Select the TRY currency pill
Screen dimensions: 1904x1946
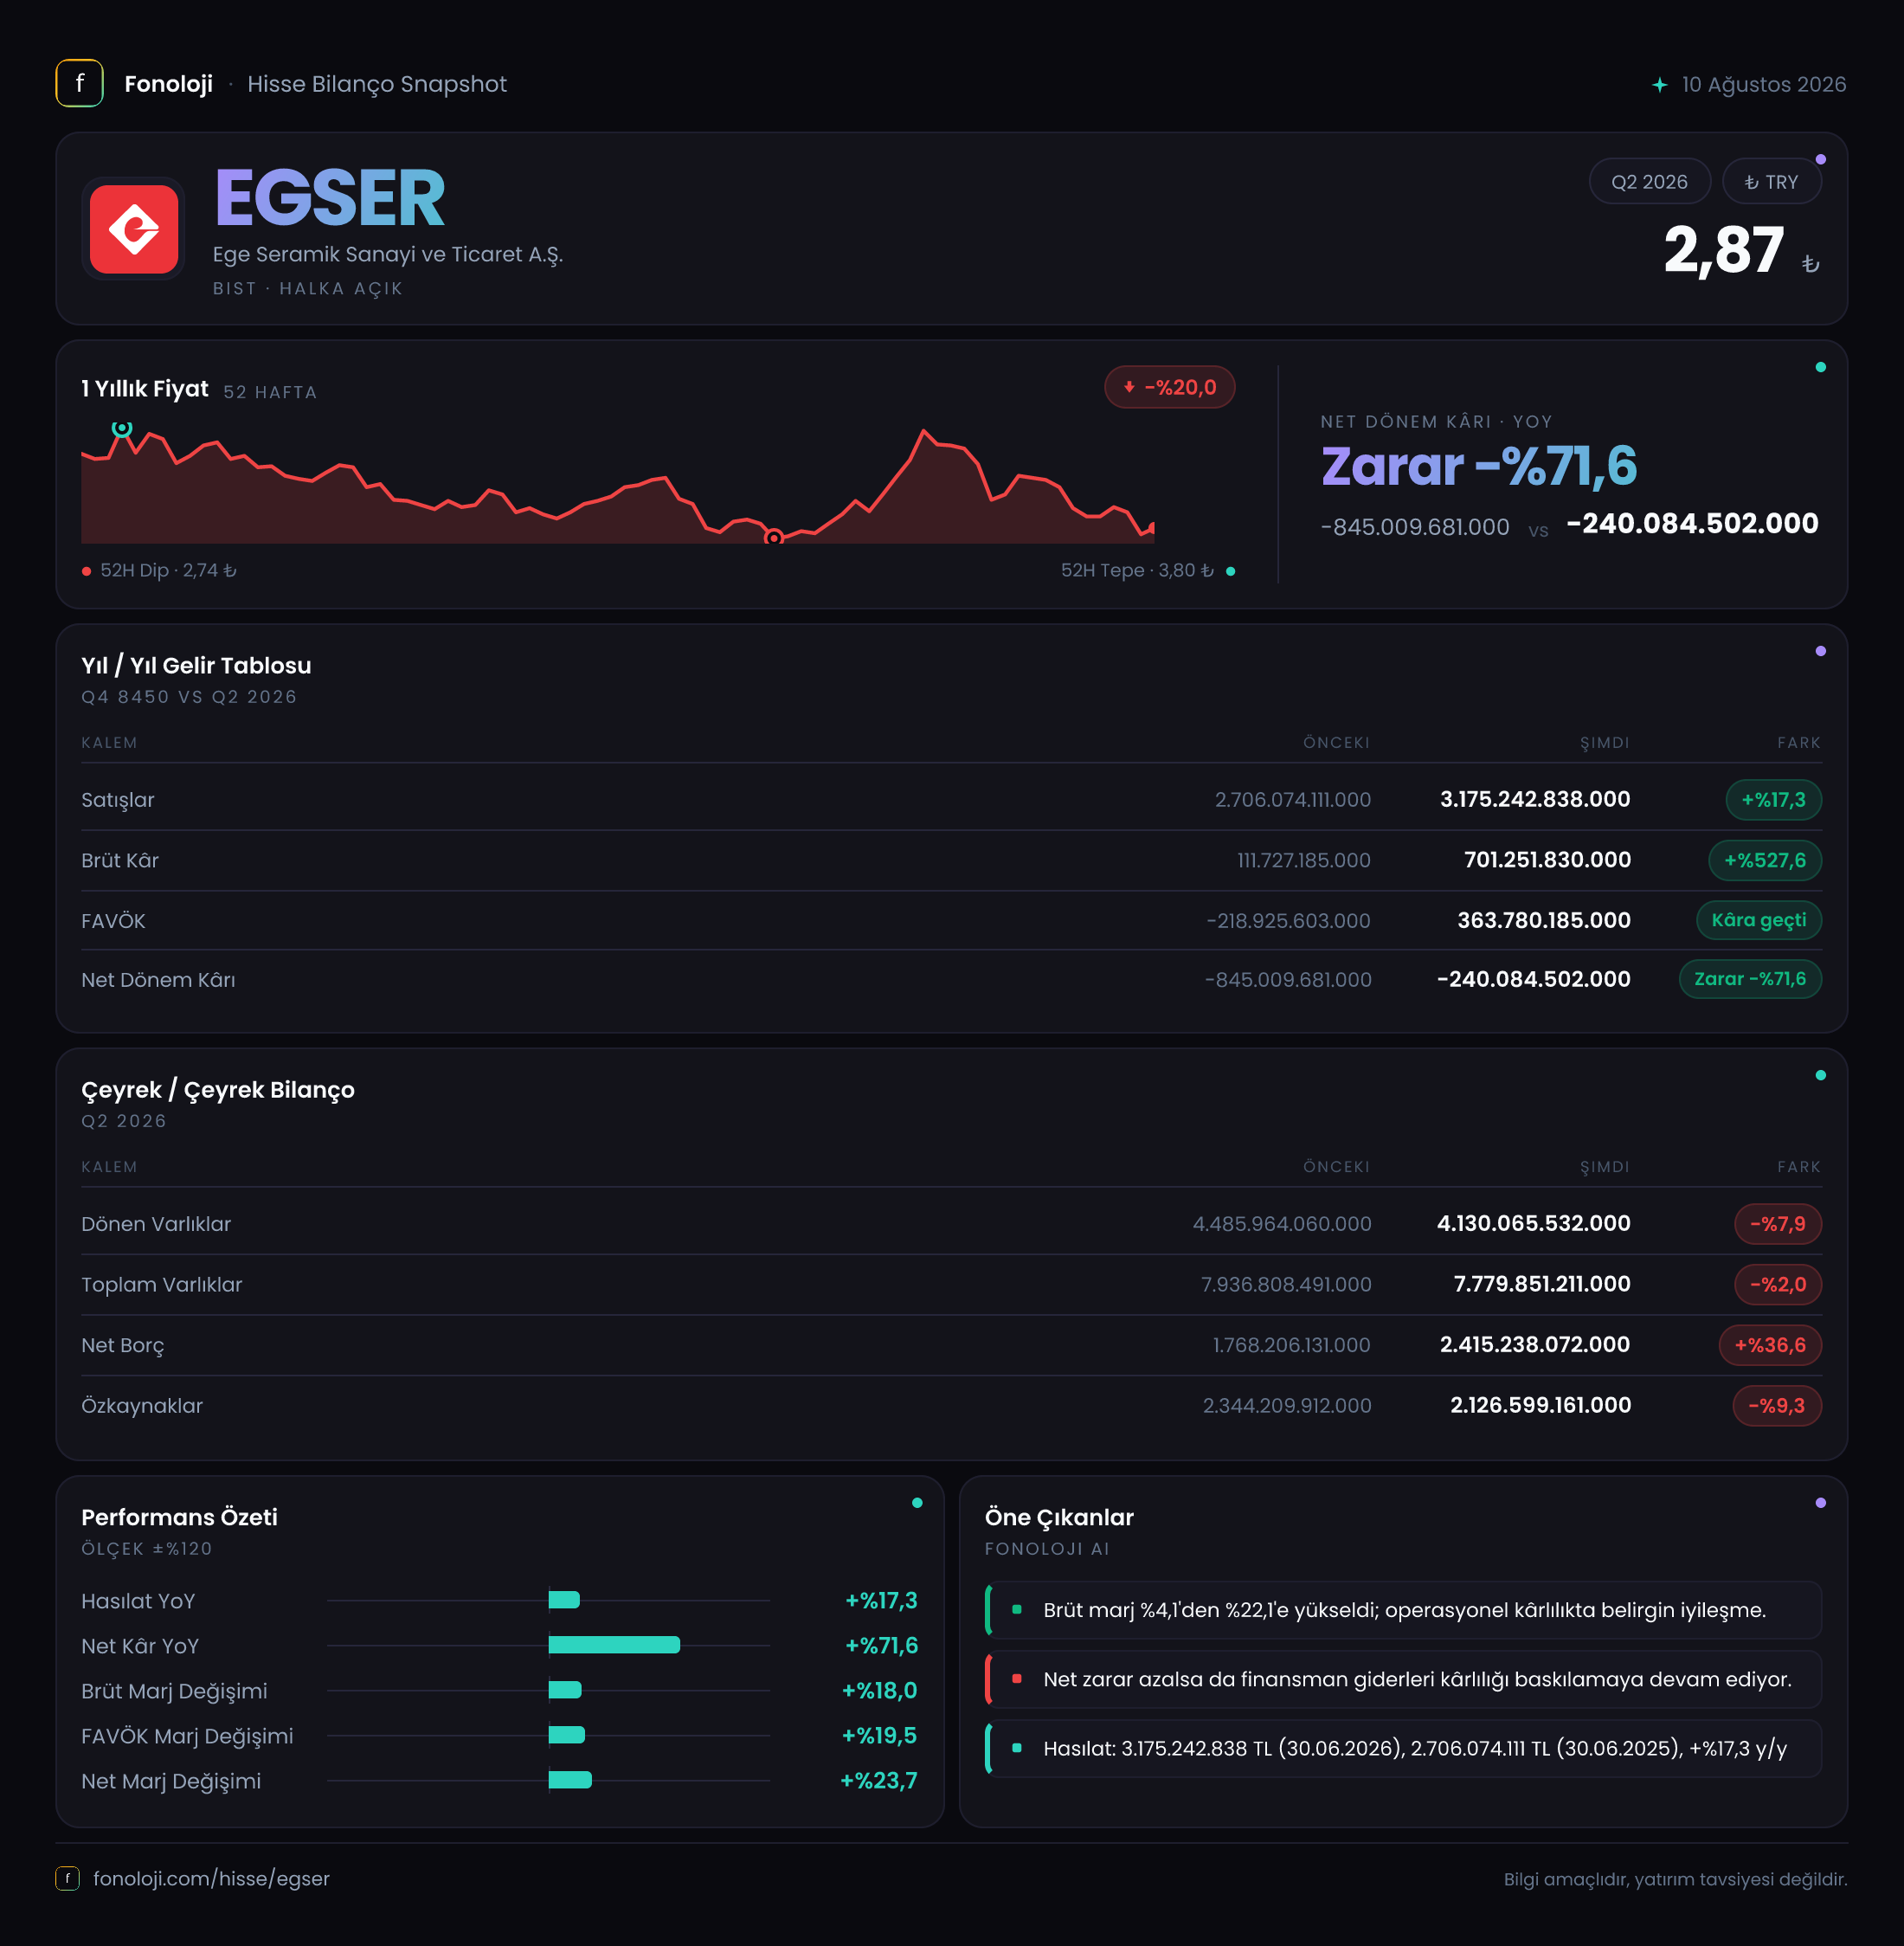pyautogui.click(x=1771, y=181)
